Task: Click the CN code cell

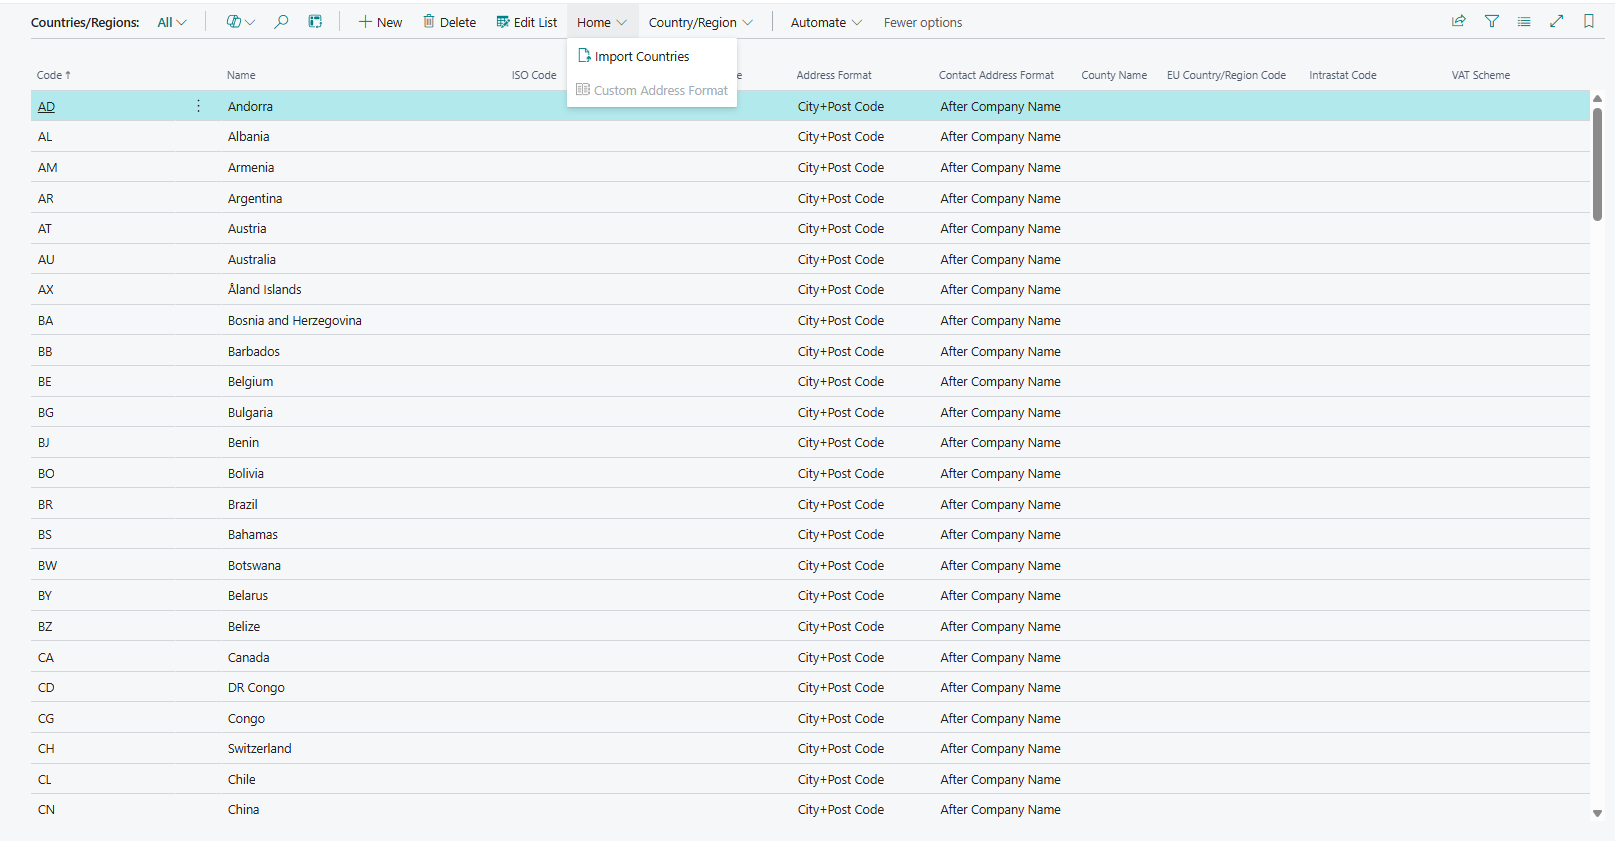Action: point(46,810)
